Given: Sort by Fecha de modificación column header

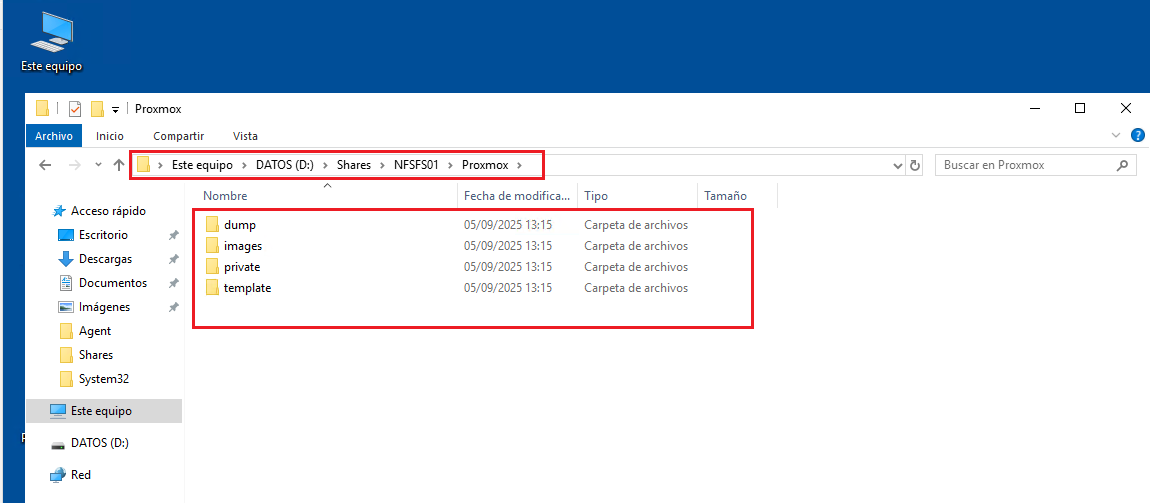Looking at the screenshot, I should 517,196.
